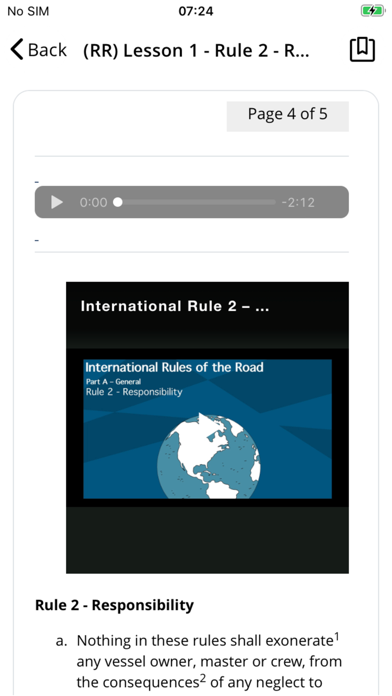Click the Page 4 of 5 indicator
392x696 pixels.
(288, 115)
